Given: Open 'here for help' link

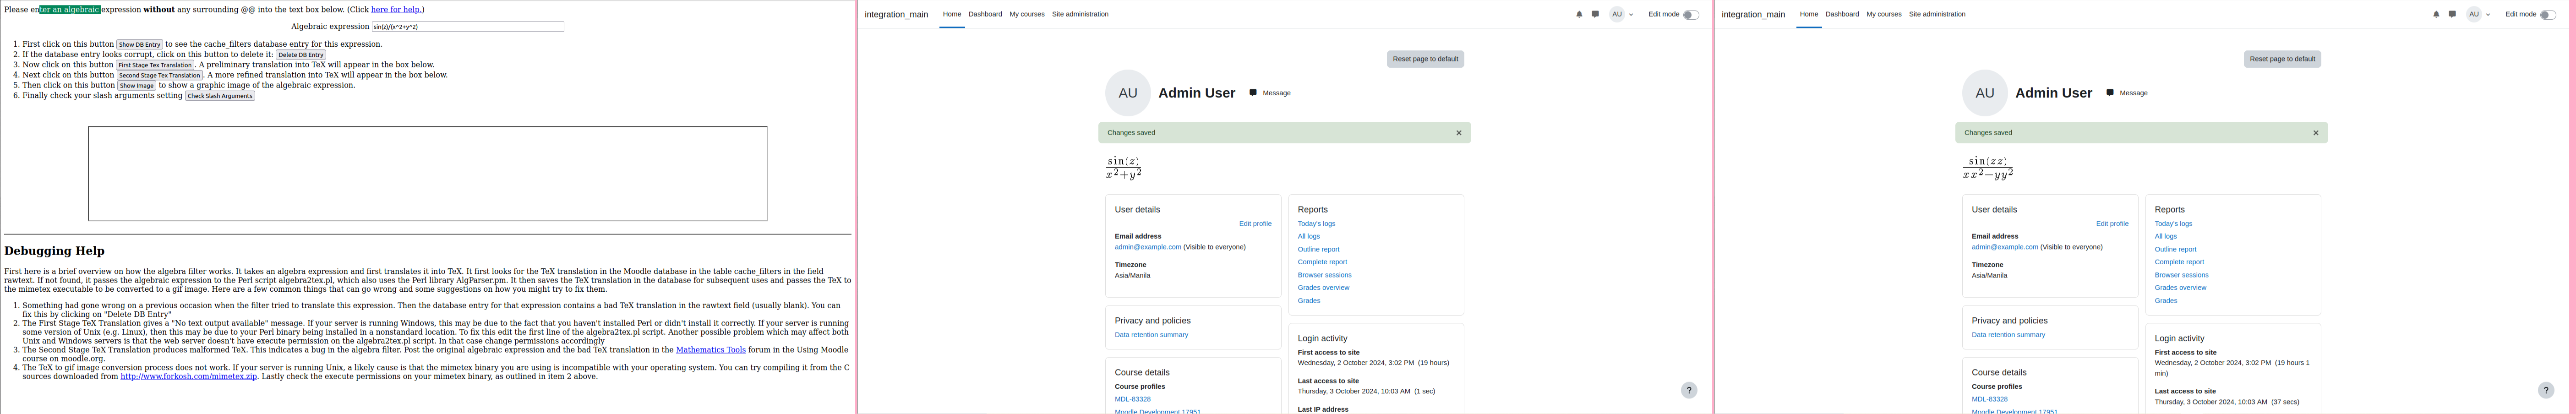Looking at the screenshot, I should point(396,10).
